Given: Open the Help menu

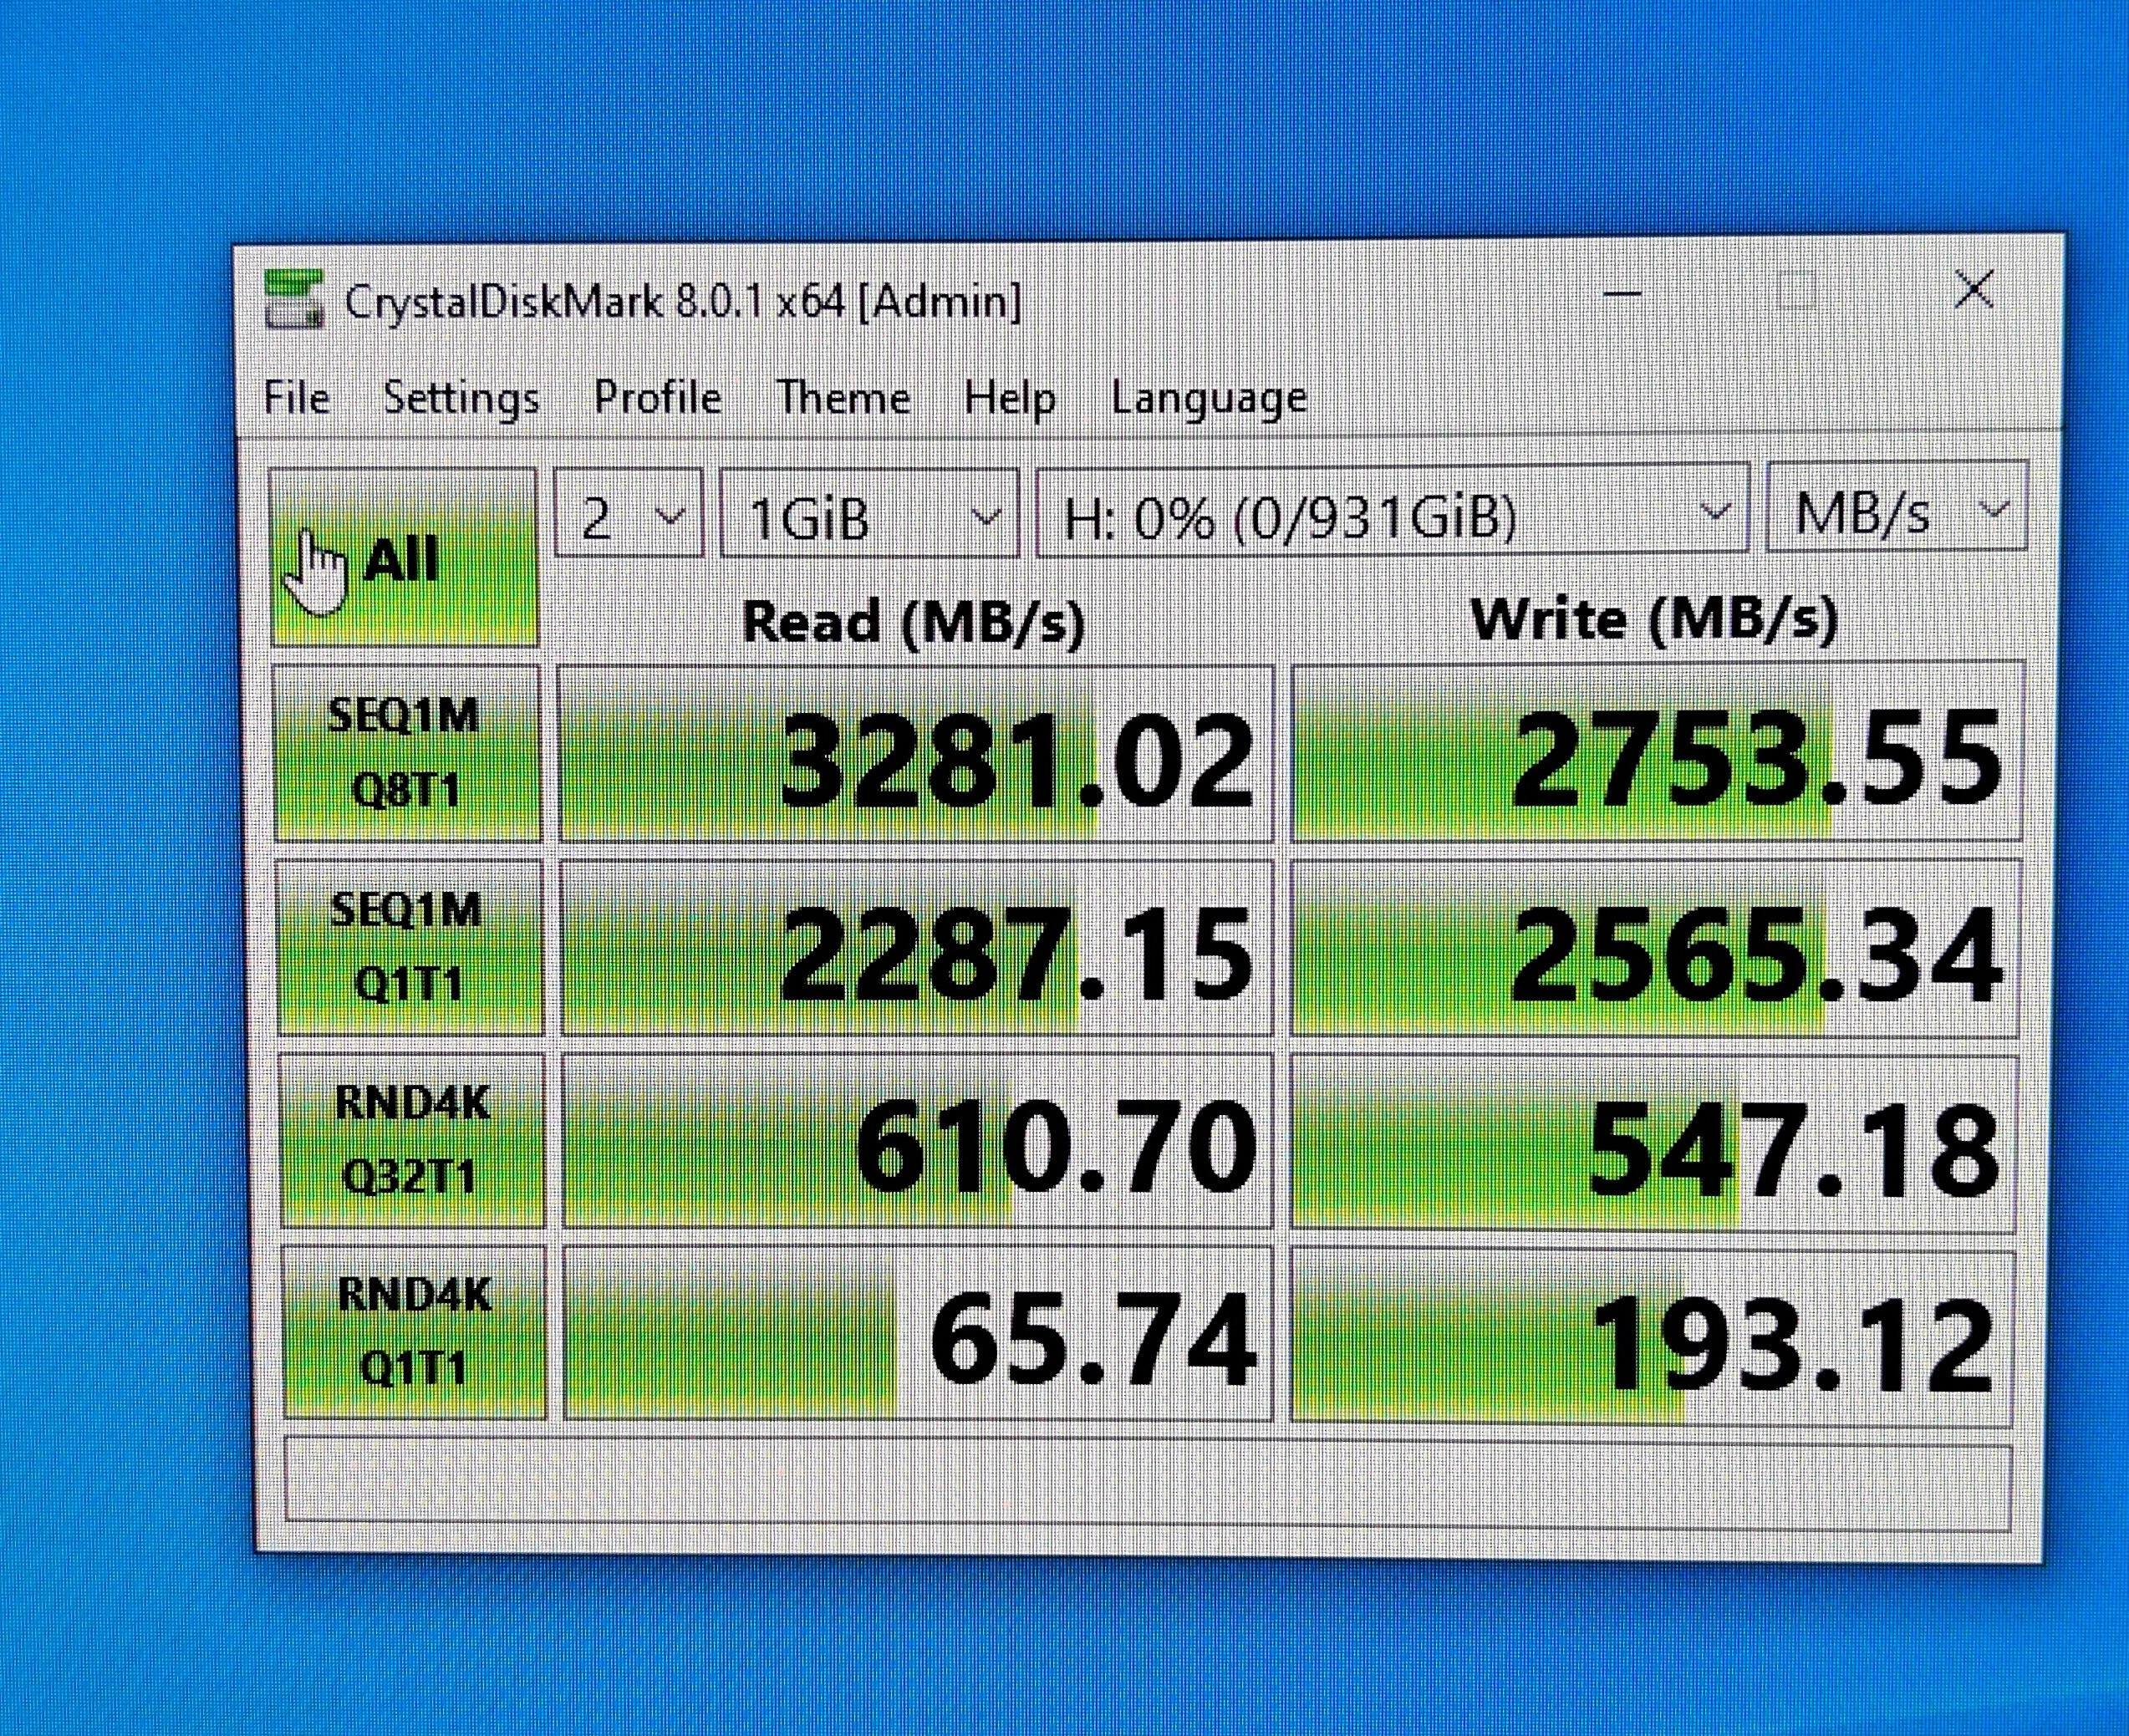Looking at the screenshot, I should 1009,398.
